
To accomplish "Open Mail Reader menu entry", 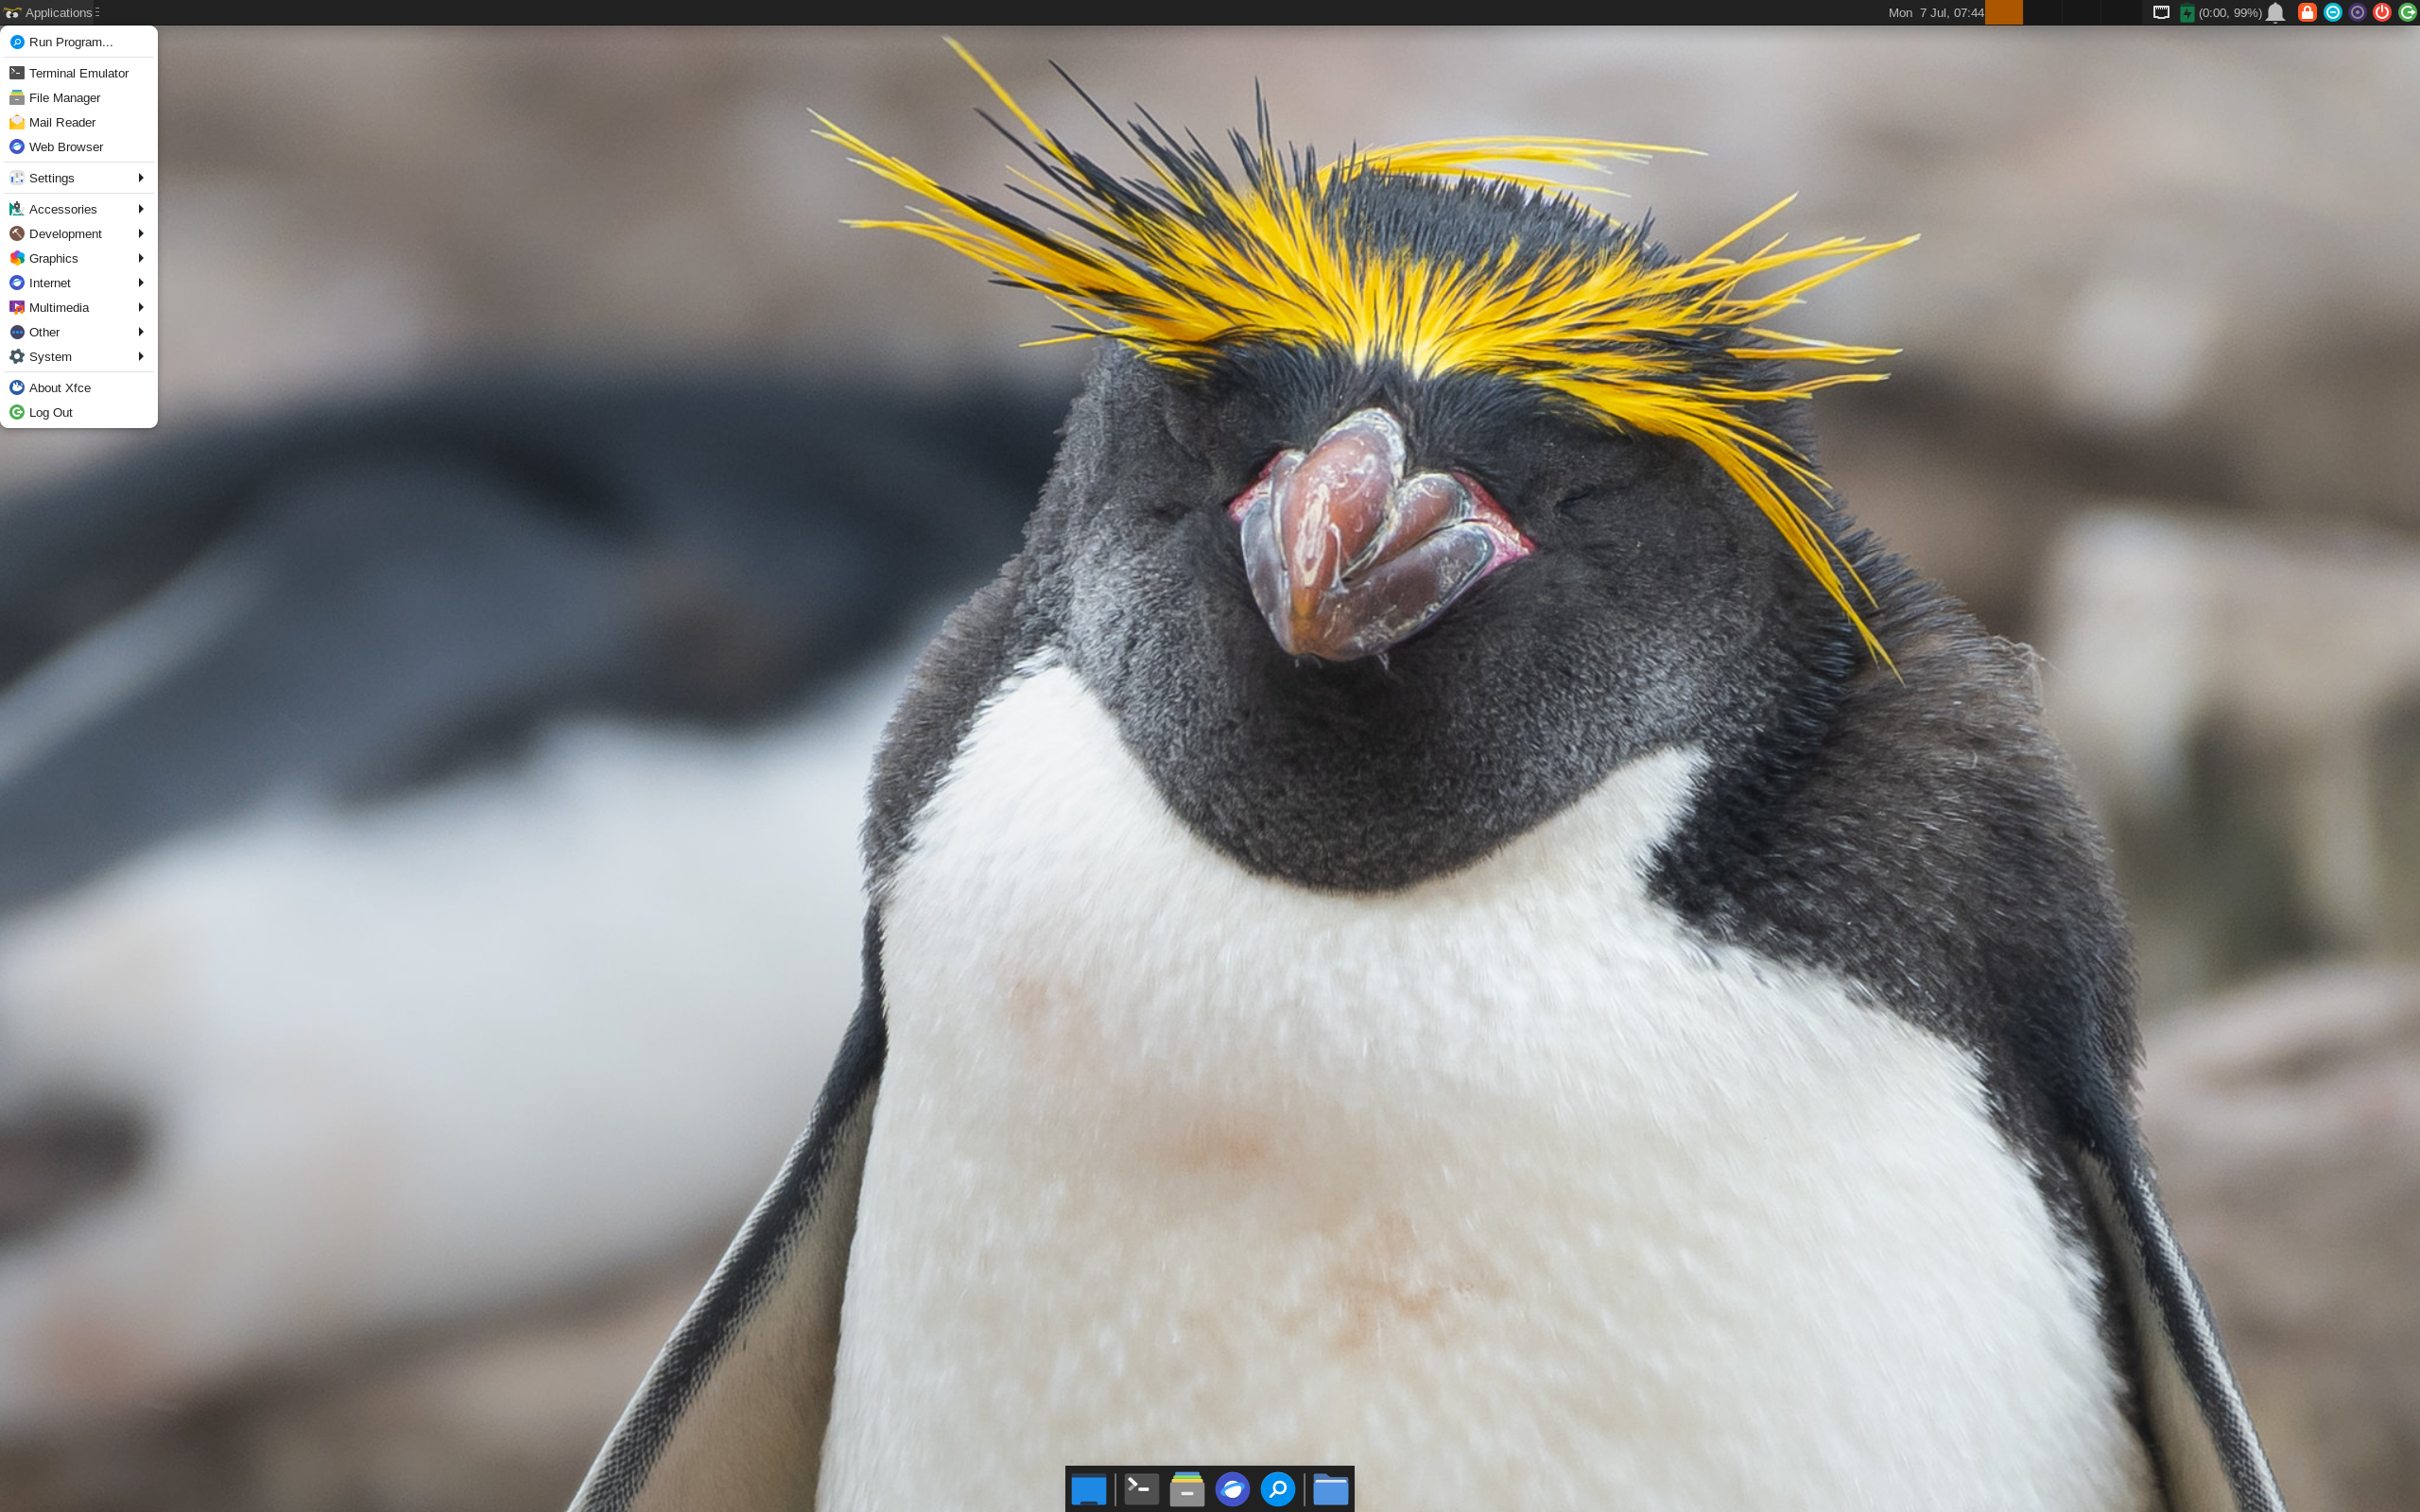I will (x=79, y=122).
